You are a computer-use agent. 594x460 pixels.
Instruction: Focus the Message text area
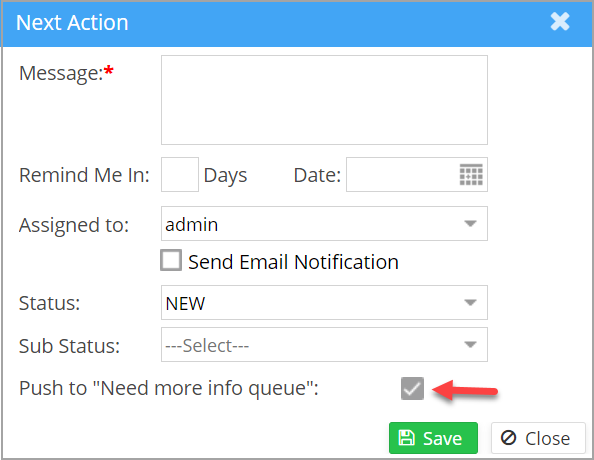point(324,100)
